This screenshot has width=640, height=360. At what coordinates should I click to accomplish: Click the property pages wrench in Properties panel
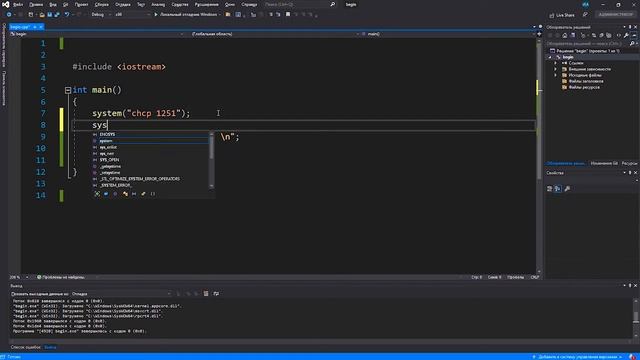coord(567,189)
